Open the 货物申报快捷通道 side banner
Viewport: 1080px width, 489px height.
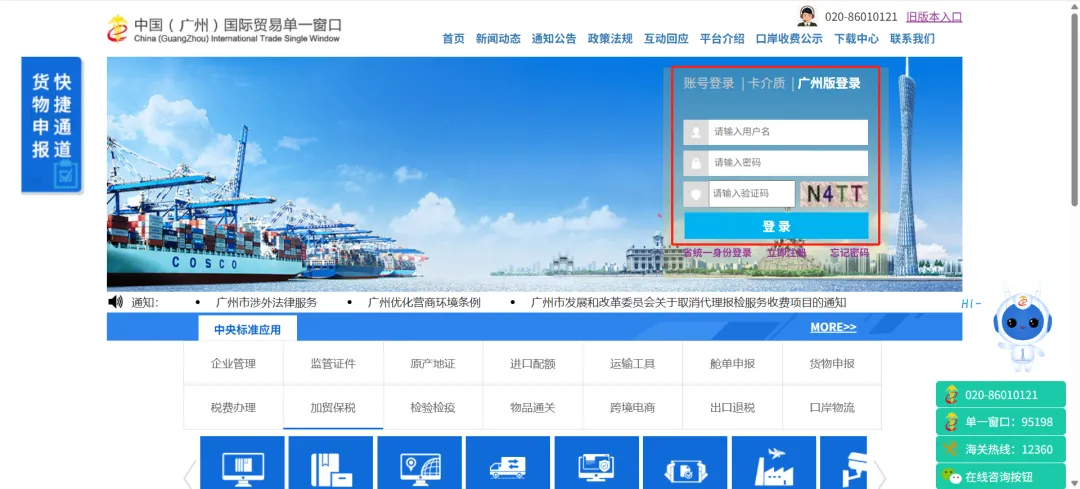click(52, 125)
